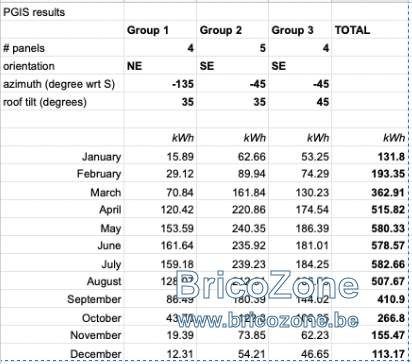Screen dimensions: 412x364
Task: Select April Group 1 value 120.42
Action: point(160,210)
